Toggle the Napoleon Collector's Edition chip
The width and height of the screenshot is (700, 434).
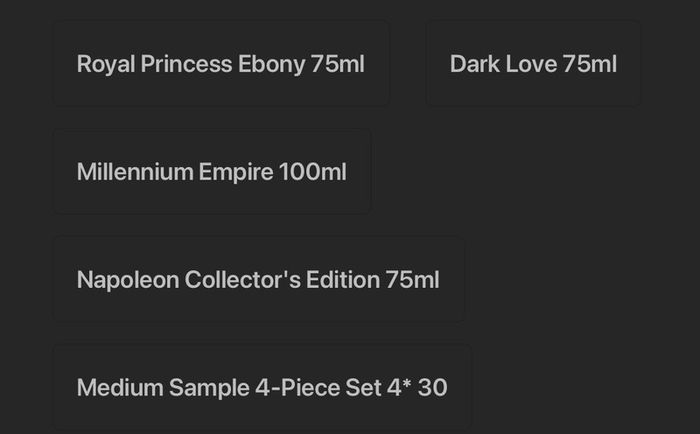pyautogui.click(x=258, y=280)
